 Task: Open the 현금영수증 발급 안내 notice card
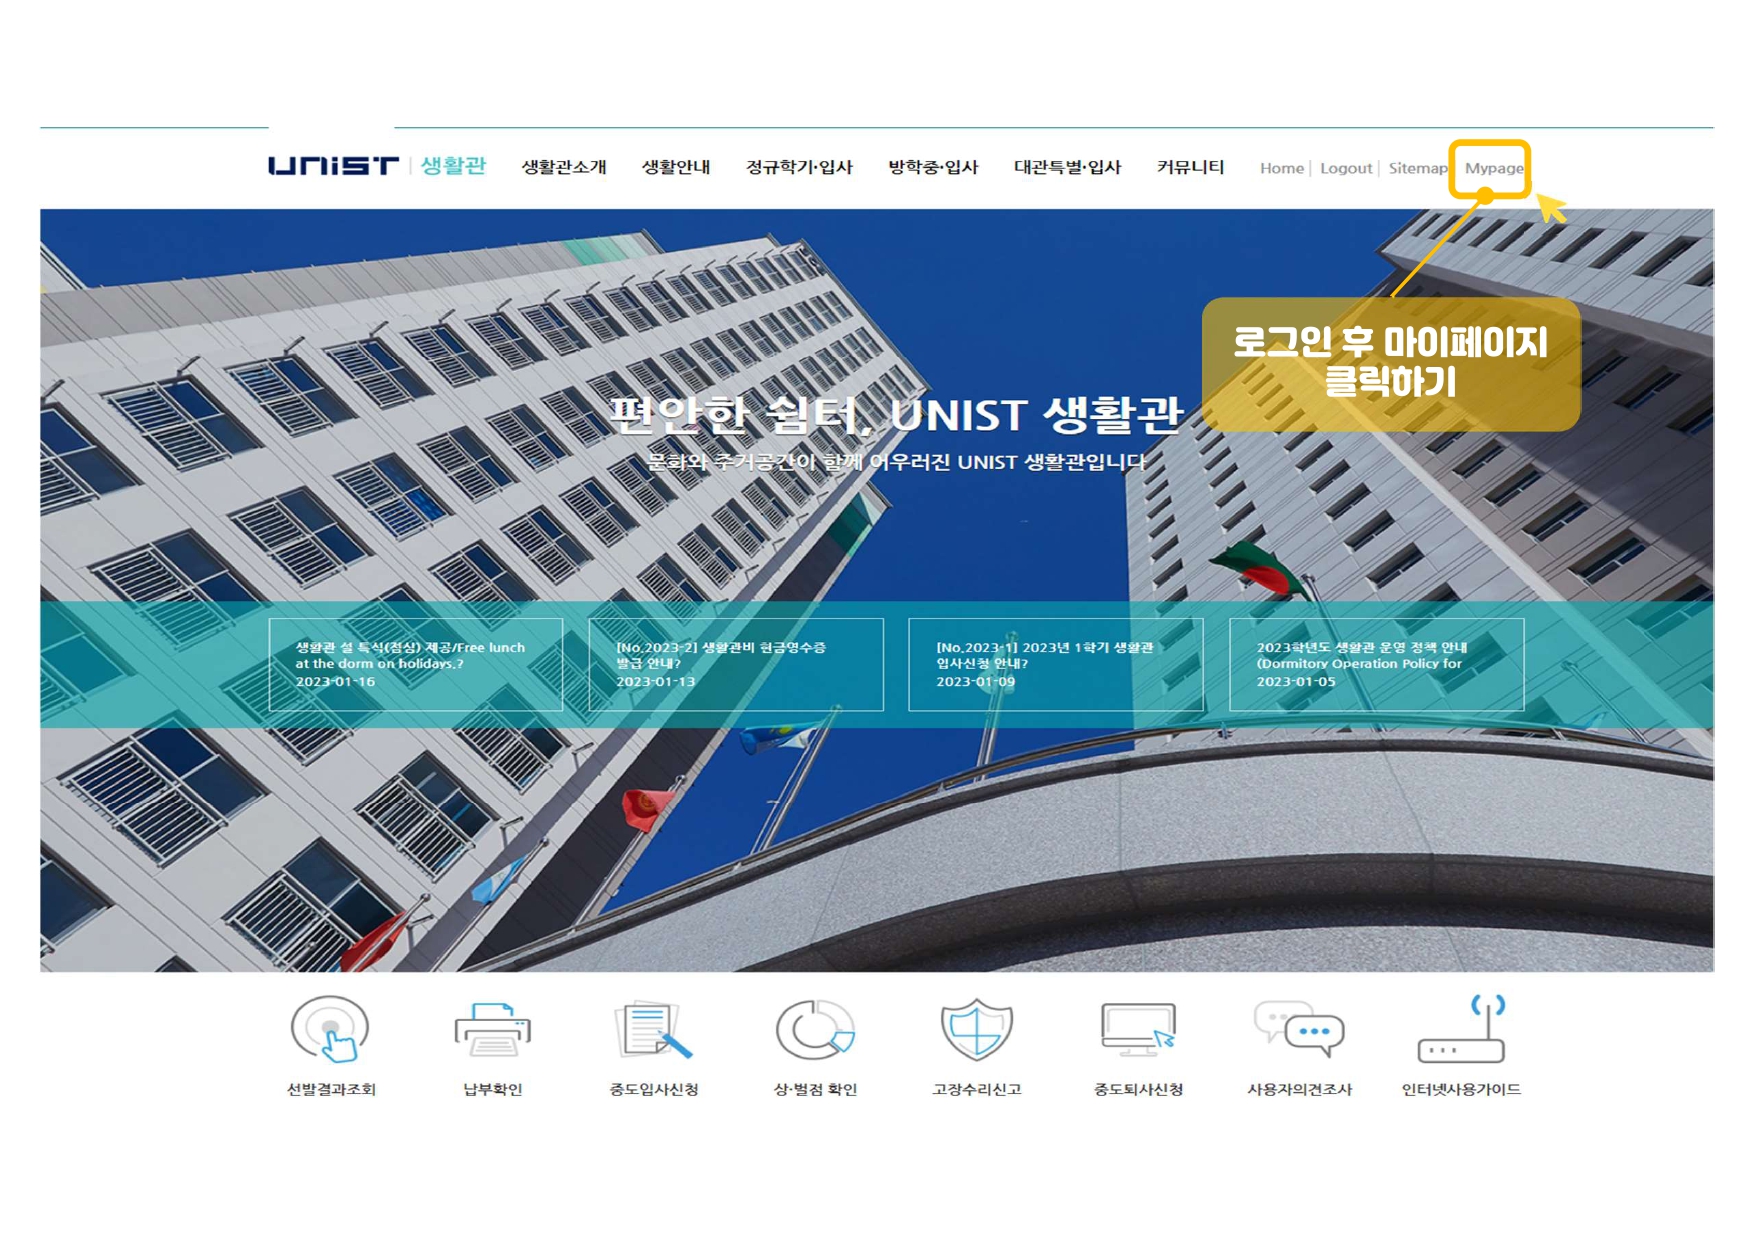coord(736,664)
